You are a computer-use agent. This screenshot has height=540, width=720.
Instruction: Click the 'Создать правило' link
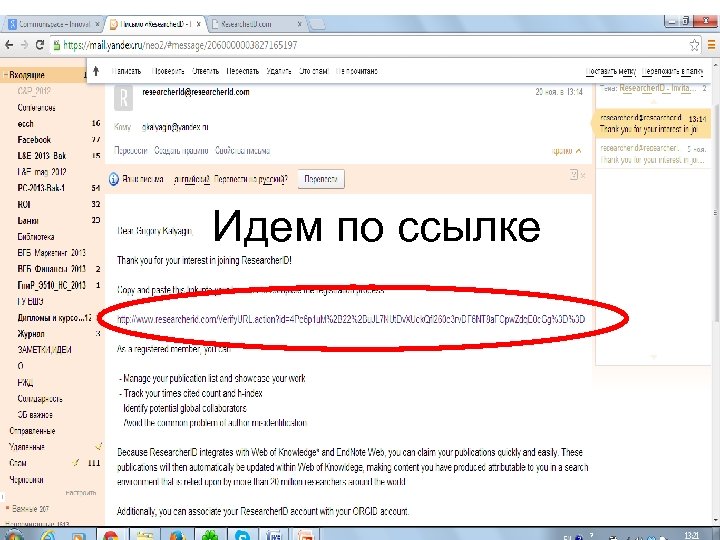tap(181, 151)
